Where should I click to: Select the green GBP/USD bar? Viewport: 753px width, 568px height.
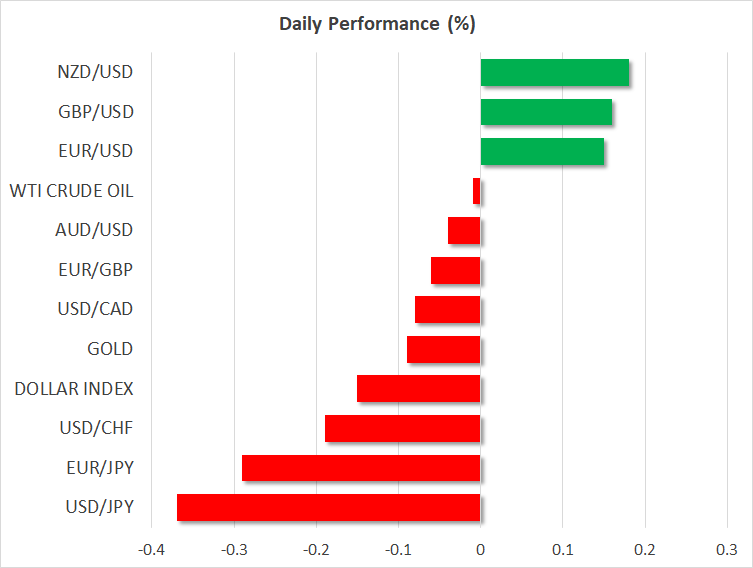546,113
